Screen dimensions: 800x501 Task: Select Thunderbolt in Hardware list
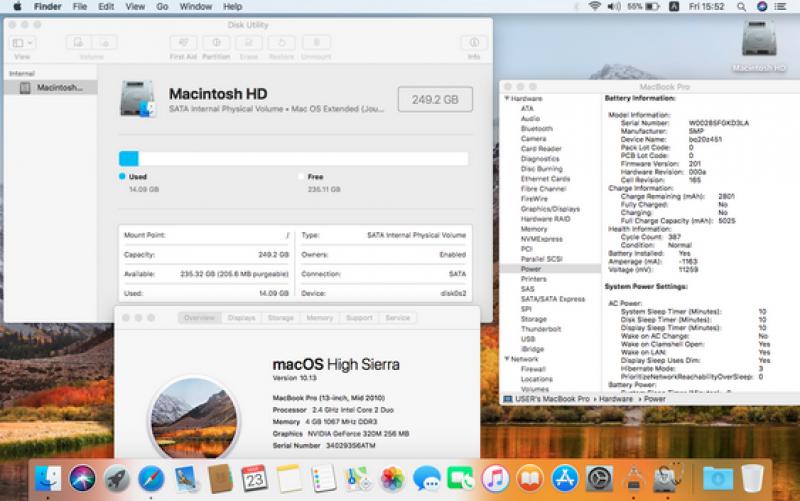541,329
